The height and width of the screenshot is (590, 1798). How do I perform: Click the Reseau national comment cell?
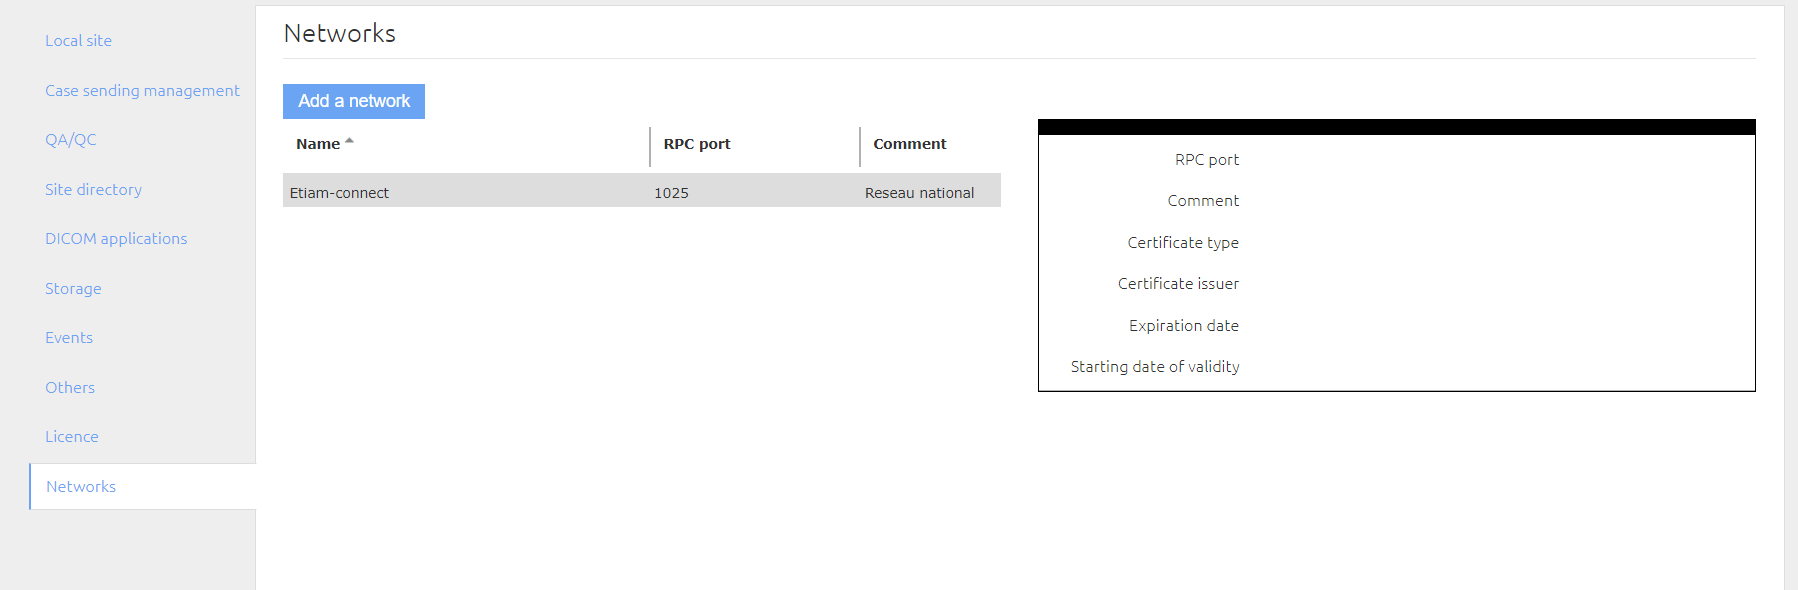919,193
